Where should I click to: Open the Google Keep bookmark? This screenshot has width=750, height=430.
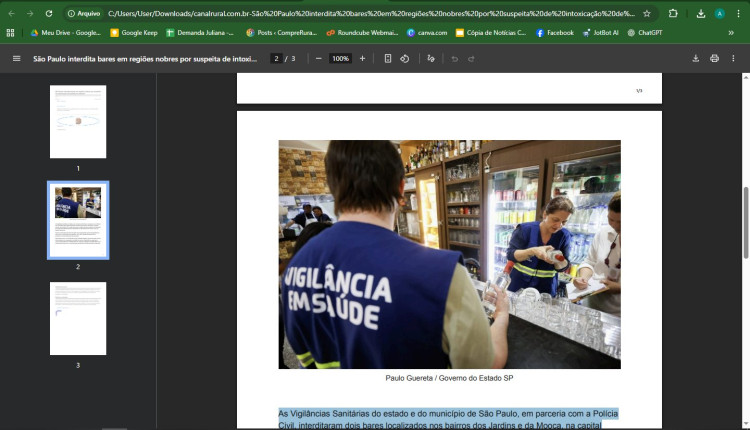click(133, 33)
